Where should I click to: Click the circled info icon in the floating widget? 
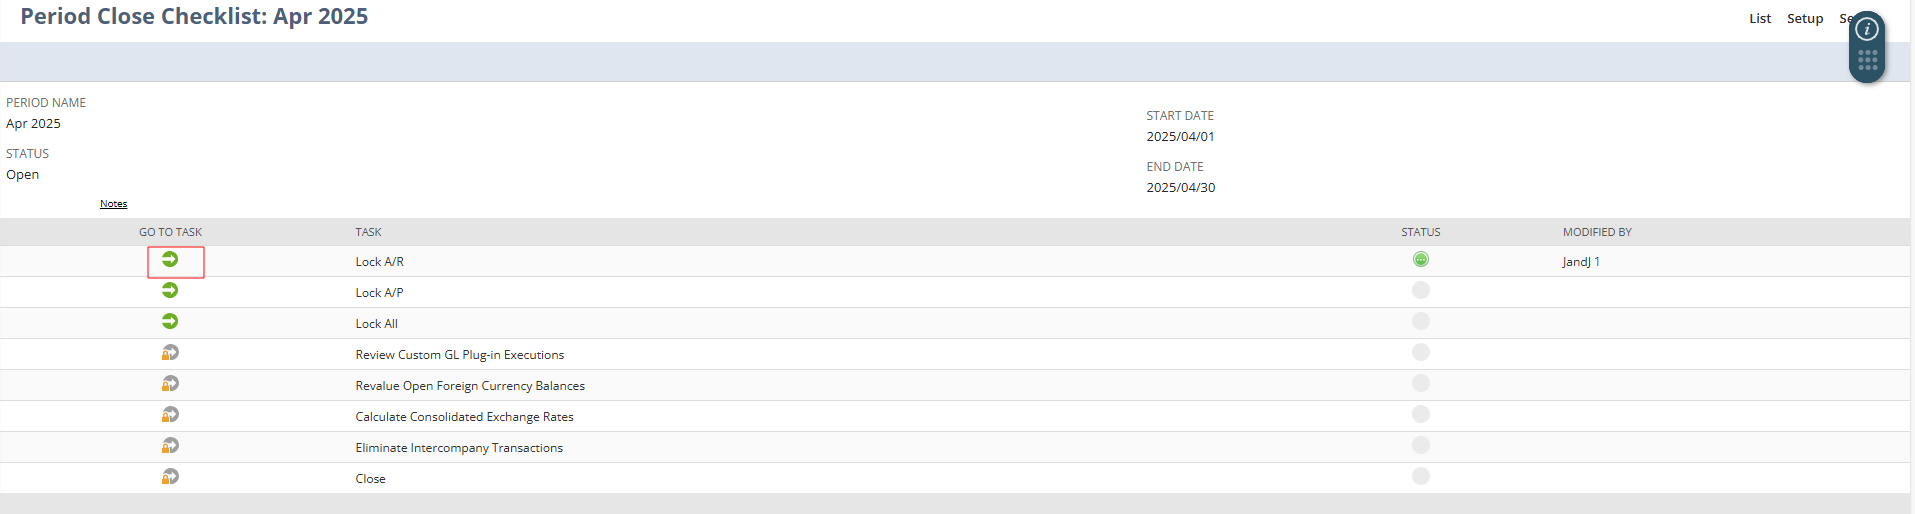tap(1866, 30)
